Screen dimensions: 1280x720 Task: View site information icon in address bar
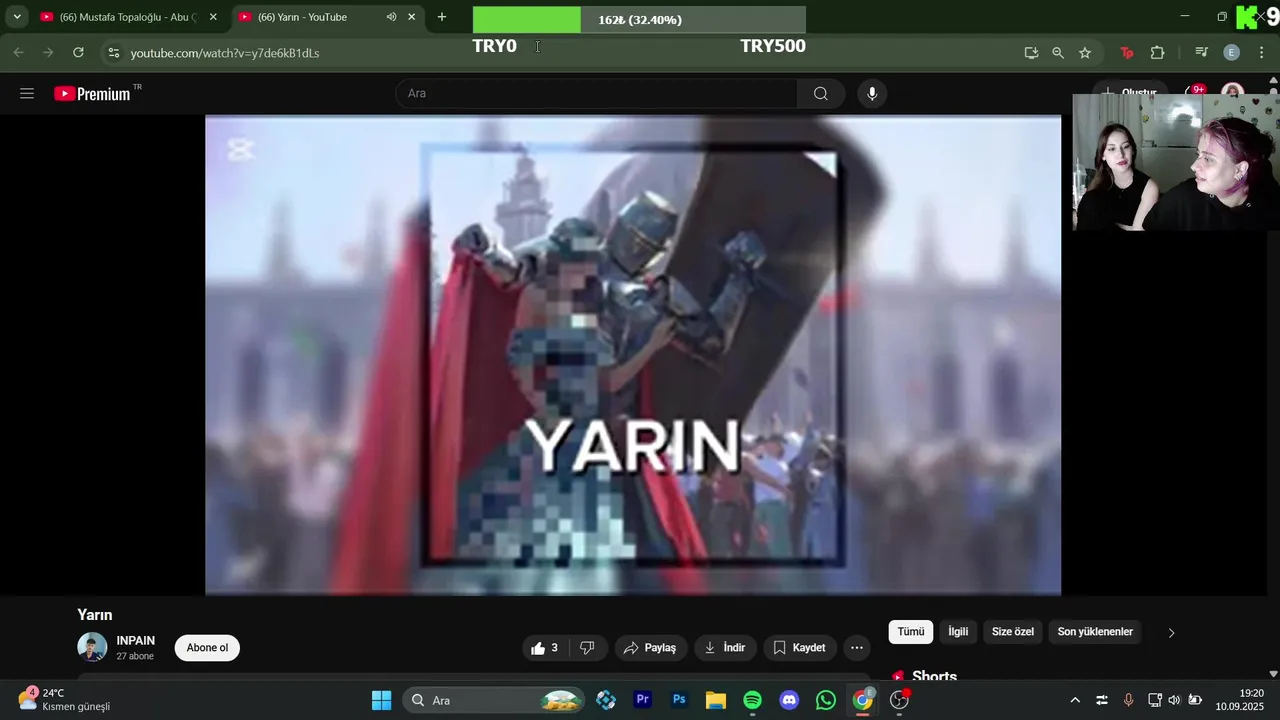[113, 52]
